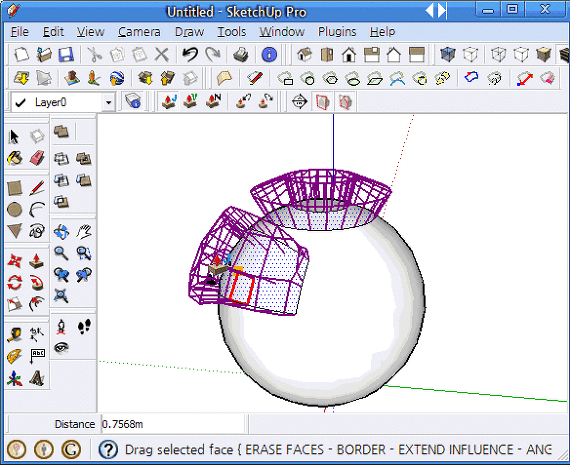570x468 pixels.
Task: Select the Zoom Window tool
Action: pyautogui.click(x=84, y=253)
